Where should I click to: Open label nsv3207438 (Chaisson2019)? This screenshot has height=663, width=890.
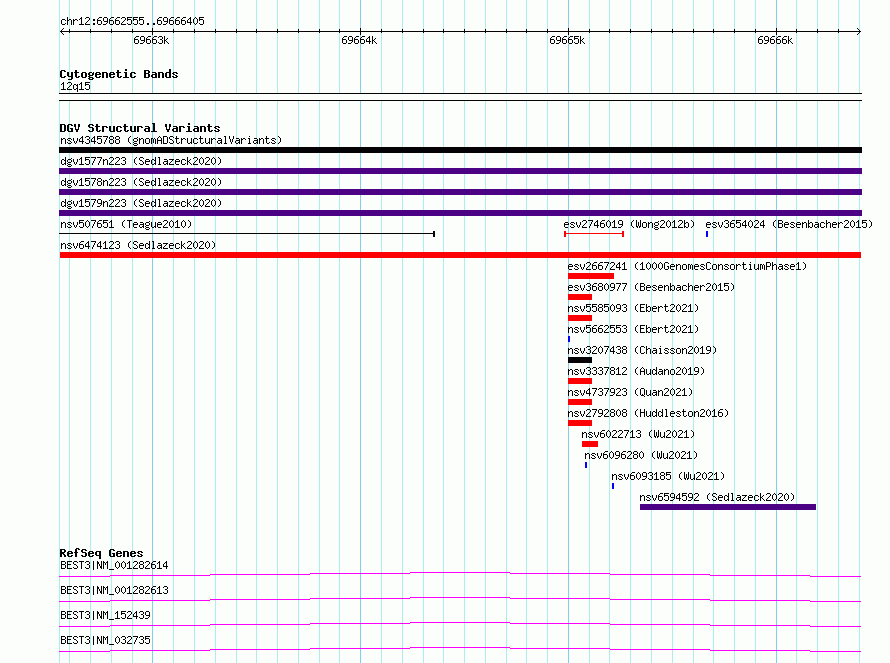pos(642,350)
